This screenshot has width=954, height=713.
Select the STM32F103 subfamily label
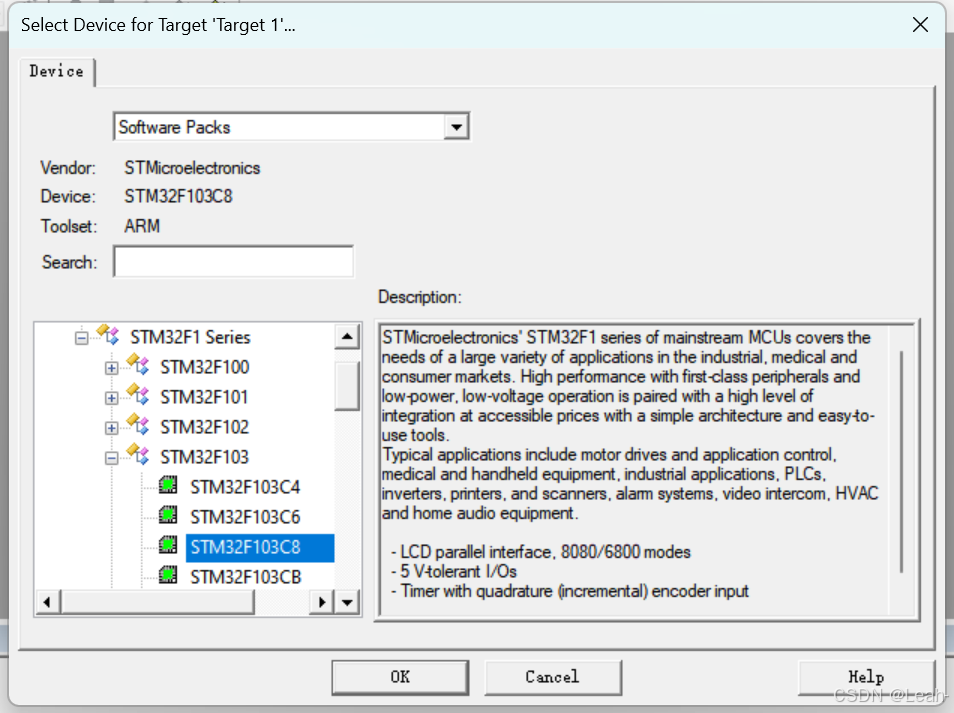[x=204, y=457]
